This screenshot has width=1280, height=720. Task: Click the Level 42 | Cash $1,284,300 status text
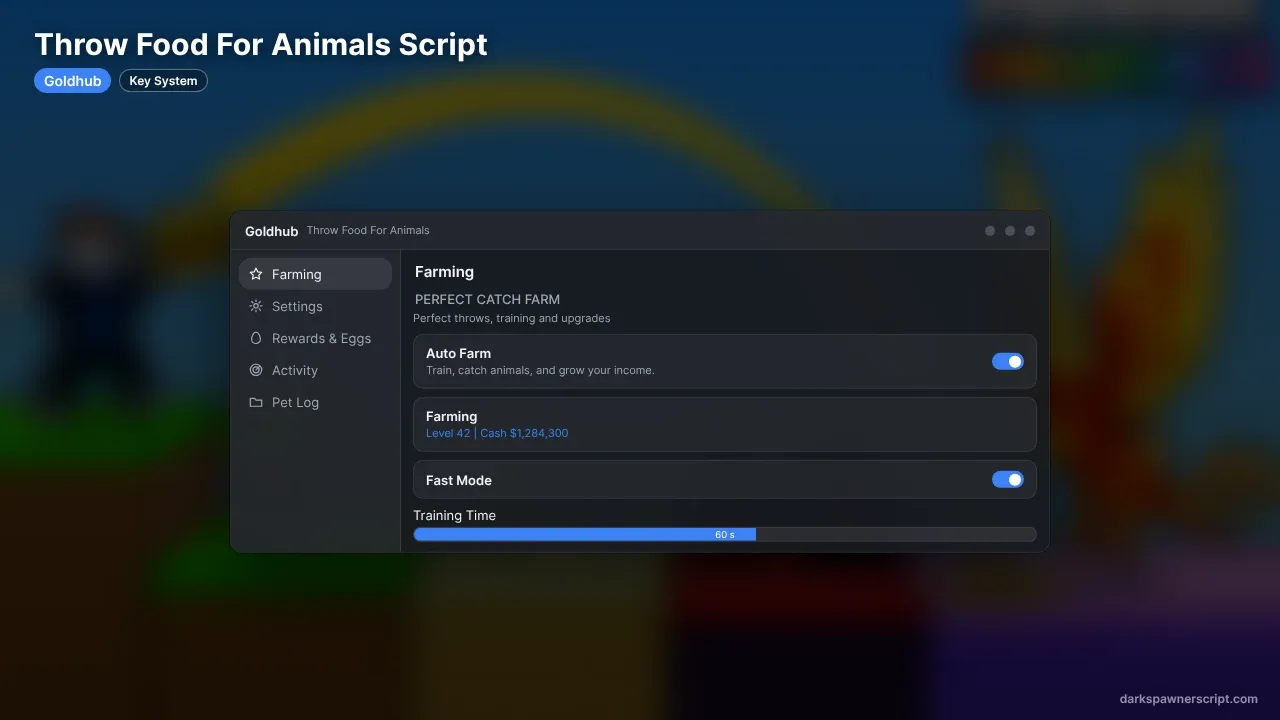tap(497, 434)
